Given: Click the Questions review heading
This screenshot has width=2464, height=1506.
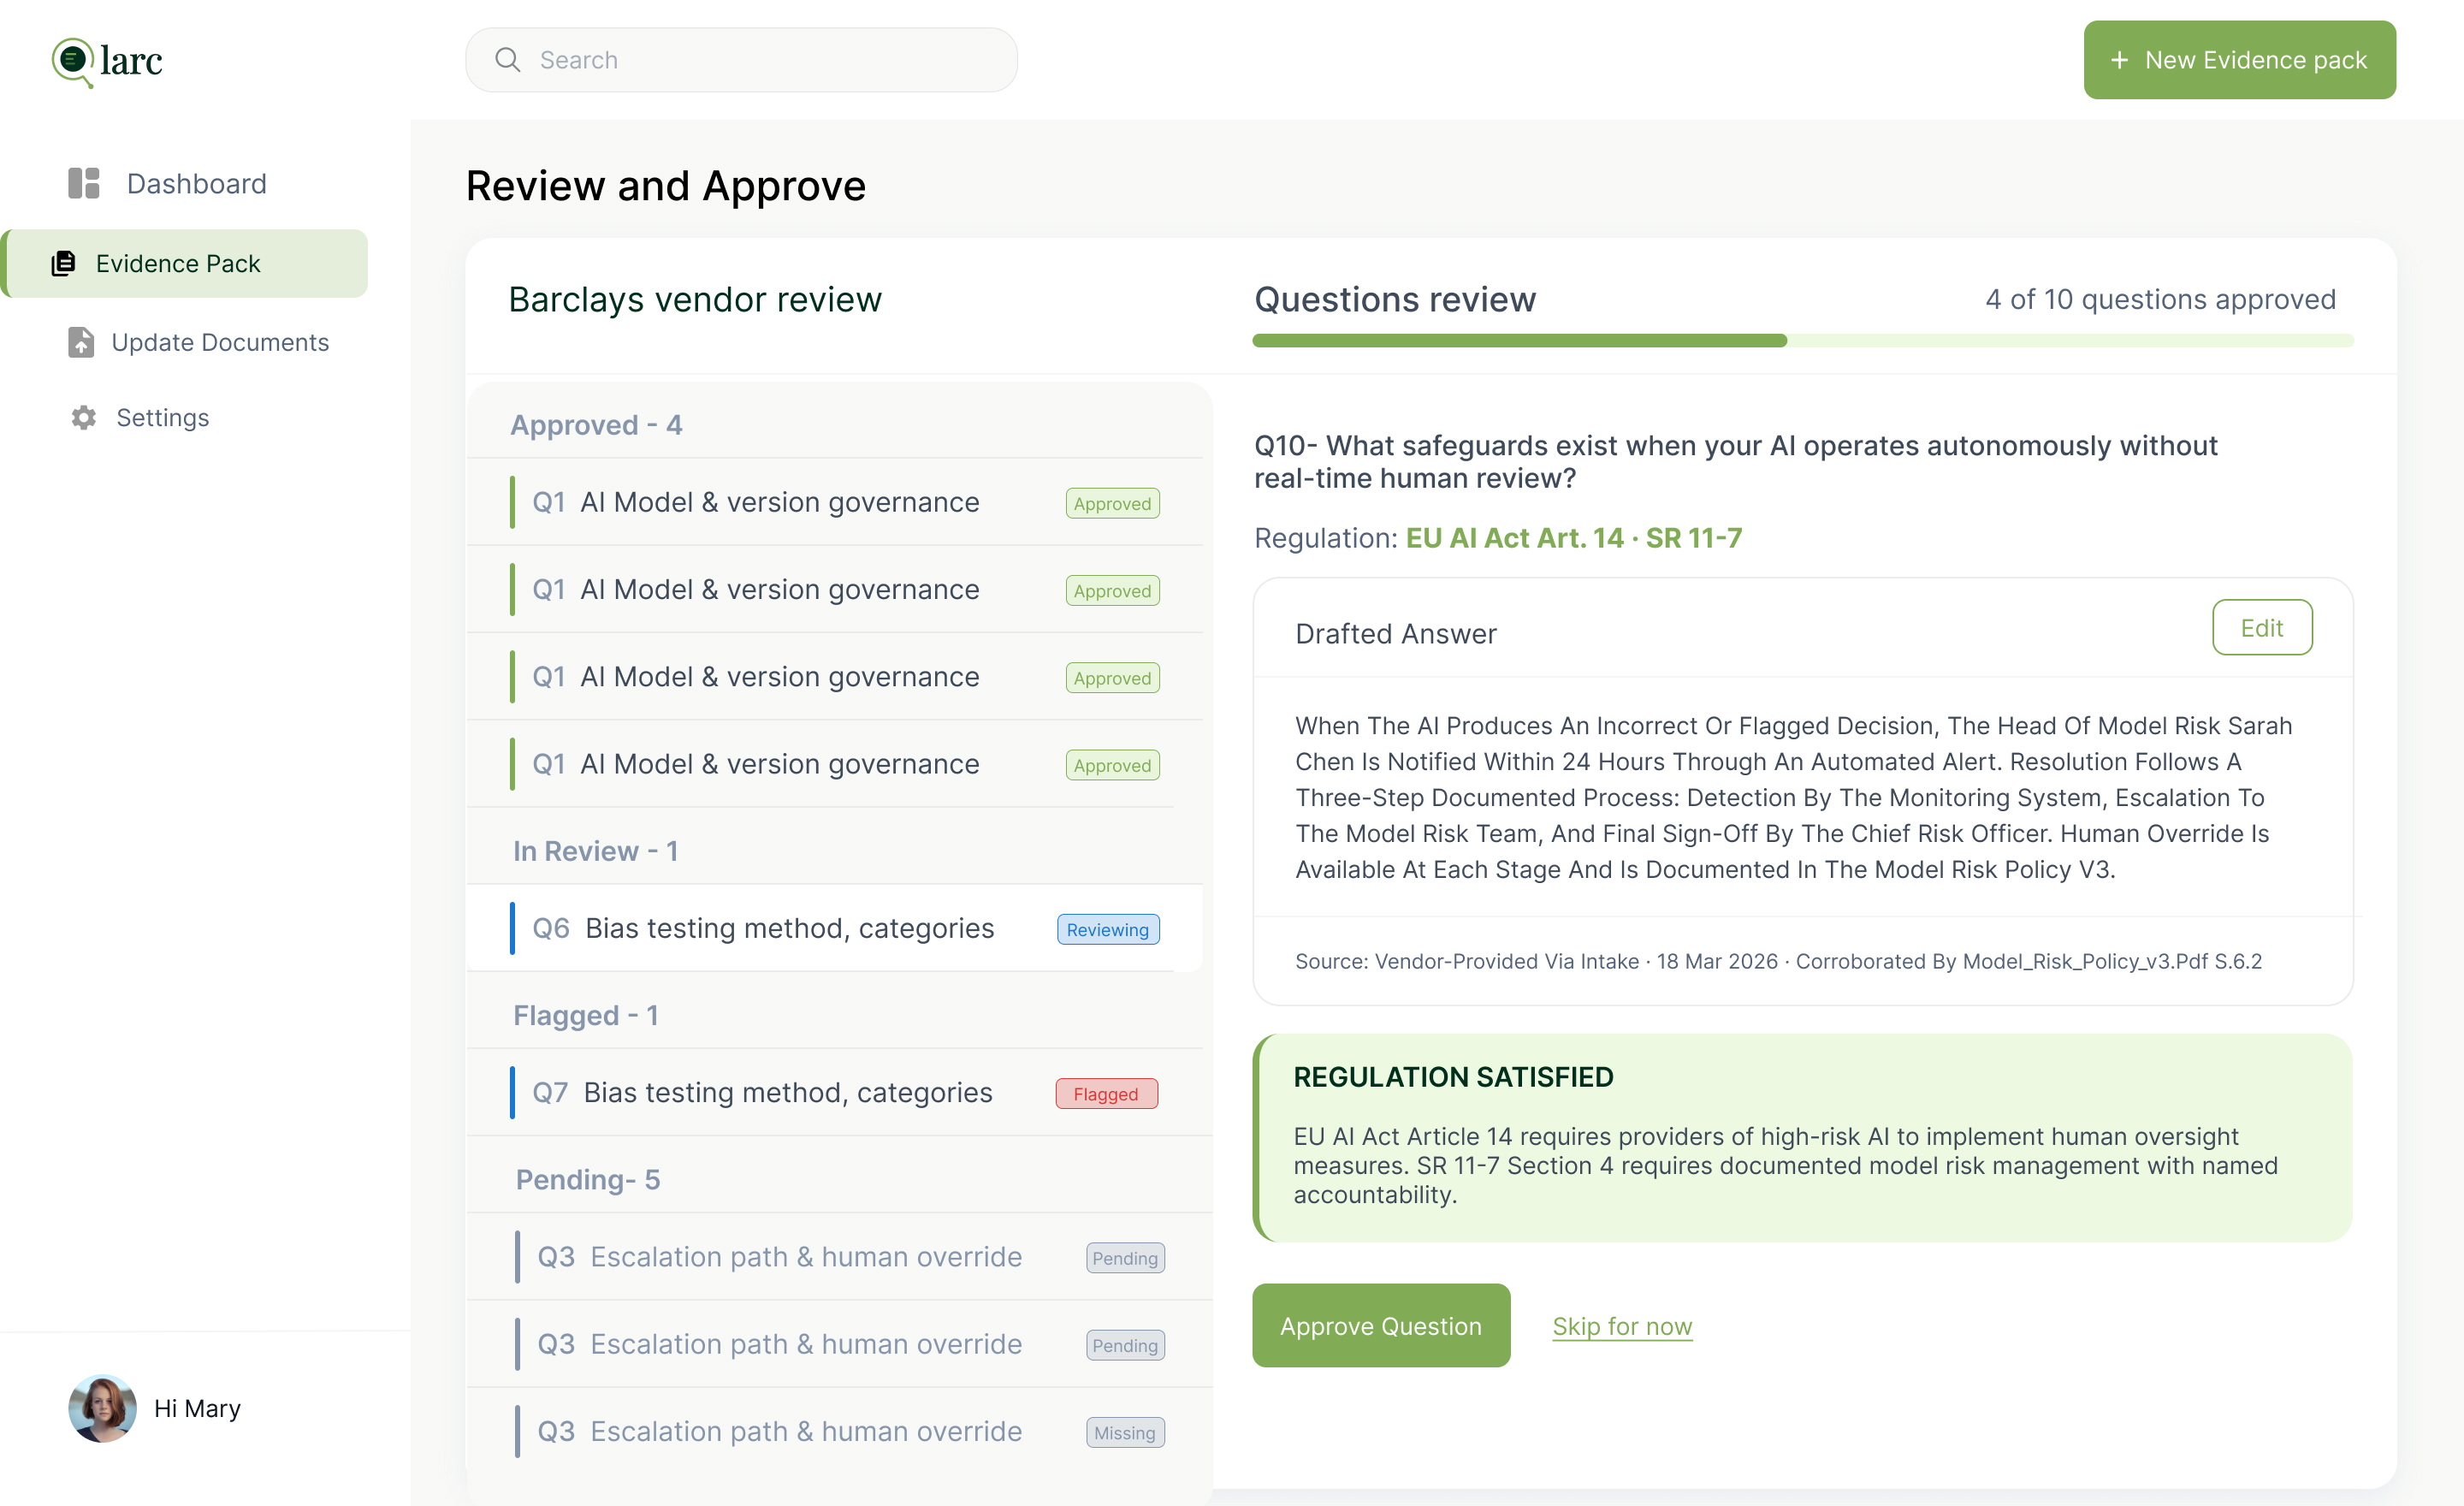Looking at the screenshot, I should (x=1395, y=299).
